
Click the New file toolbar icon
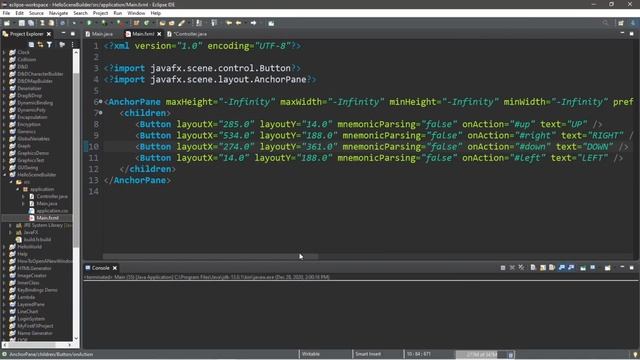(7, 23)
